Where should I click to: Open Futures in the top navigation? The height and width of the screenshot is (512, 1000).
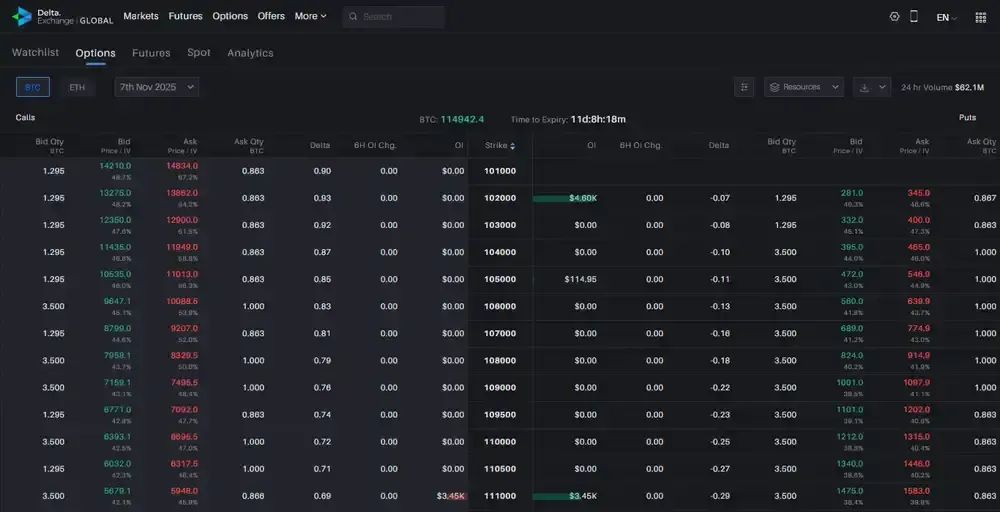click(186, 16)
